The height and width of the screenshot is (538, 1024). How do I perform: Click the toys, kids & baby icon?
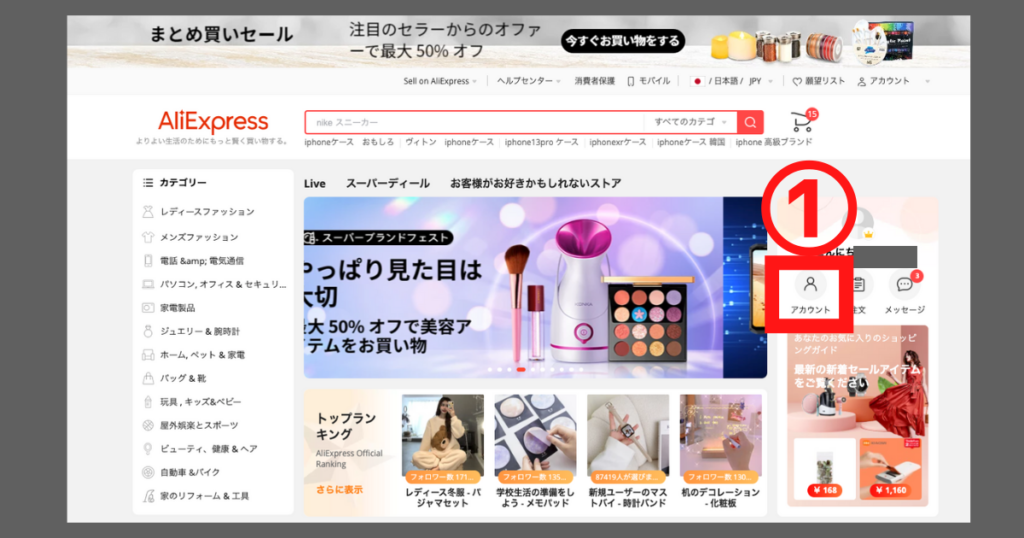pyautogui.click(x=148, y=402)
